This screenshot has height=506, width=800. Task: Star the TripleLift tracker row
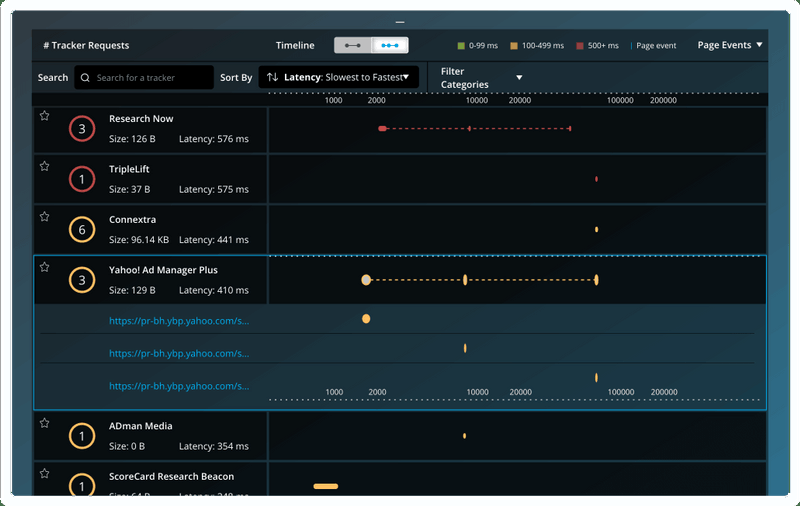click(x=44, y=166)
